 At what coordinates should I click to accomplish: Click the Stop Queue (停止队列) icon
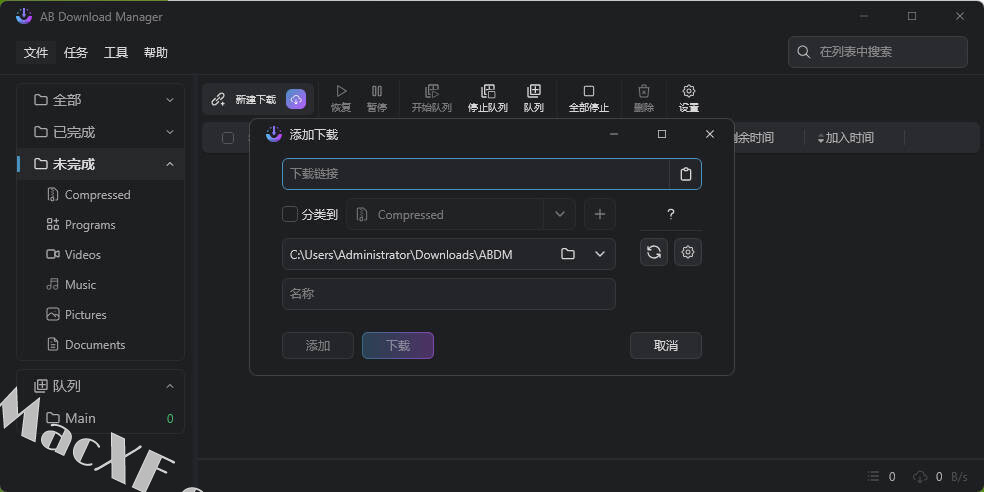click(488, 92)
